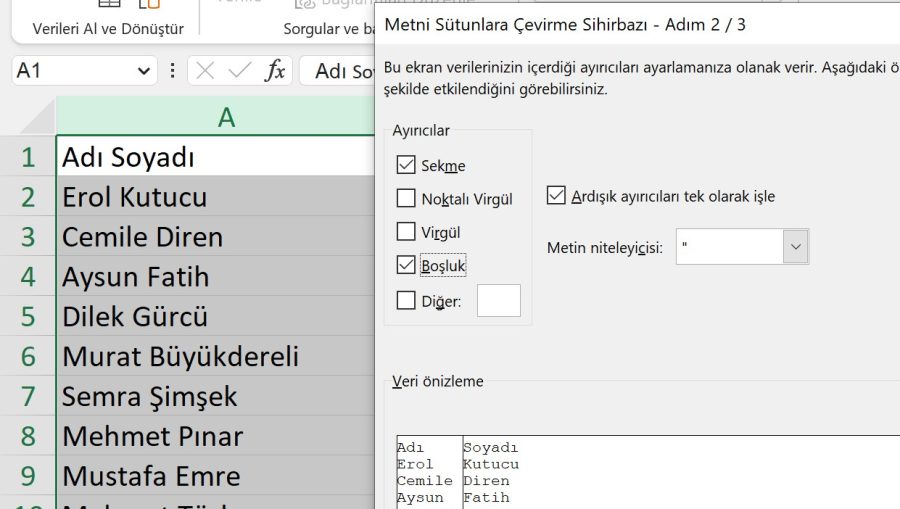
Task: Select column A header
Action: 226,117
